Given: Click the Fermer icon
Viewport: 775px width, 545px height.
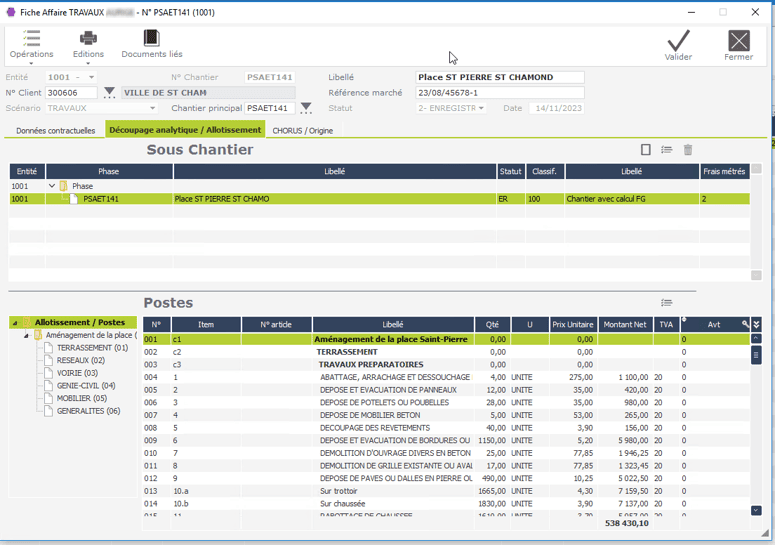Looking at the screenshot, I should [738, 40].
